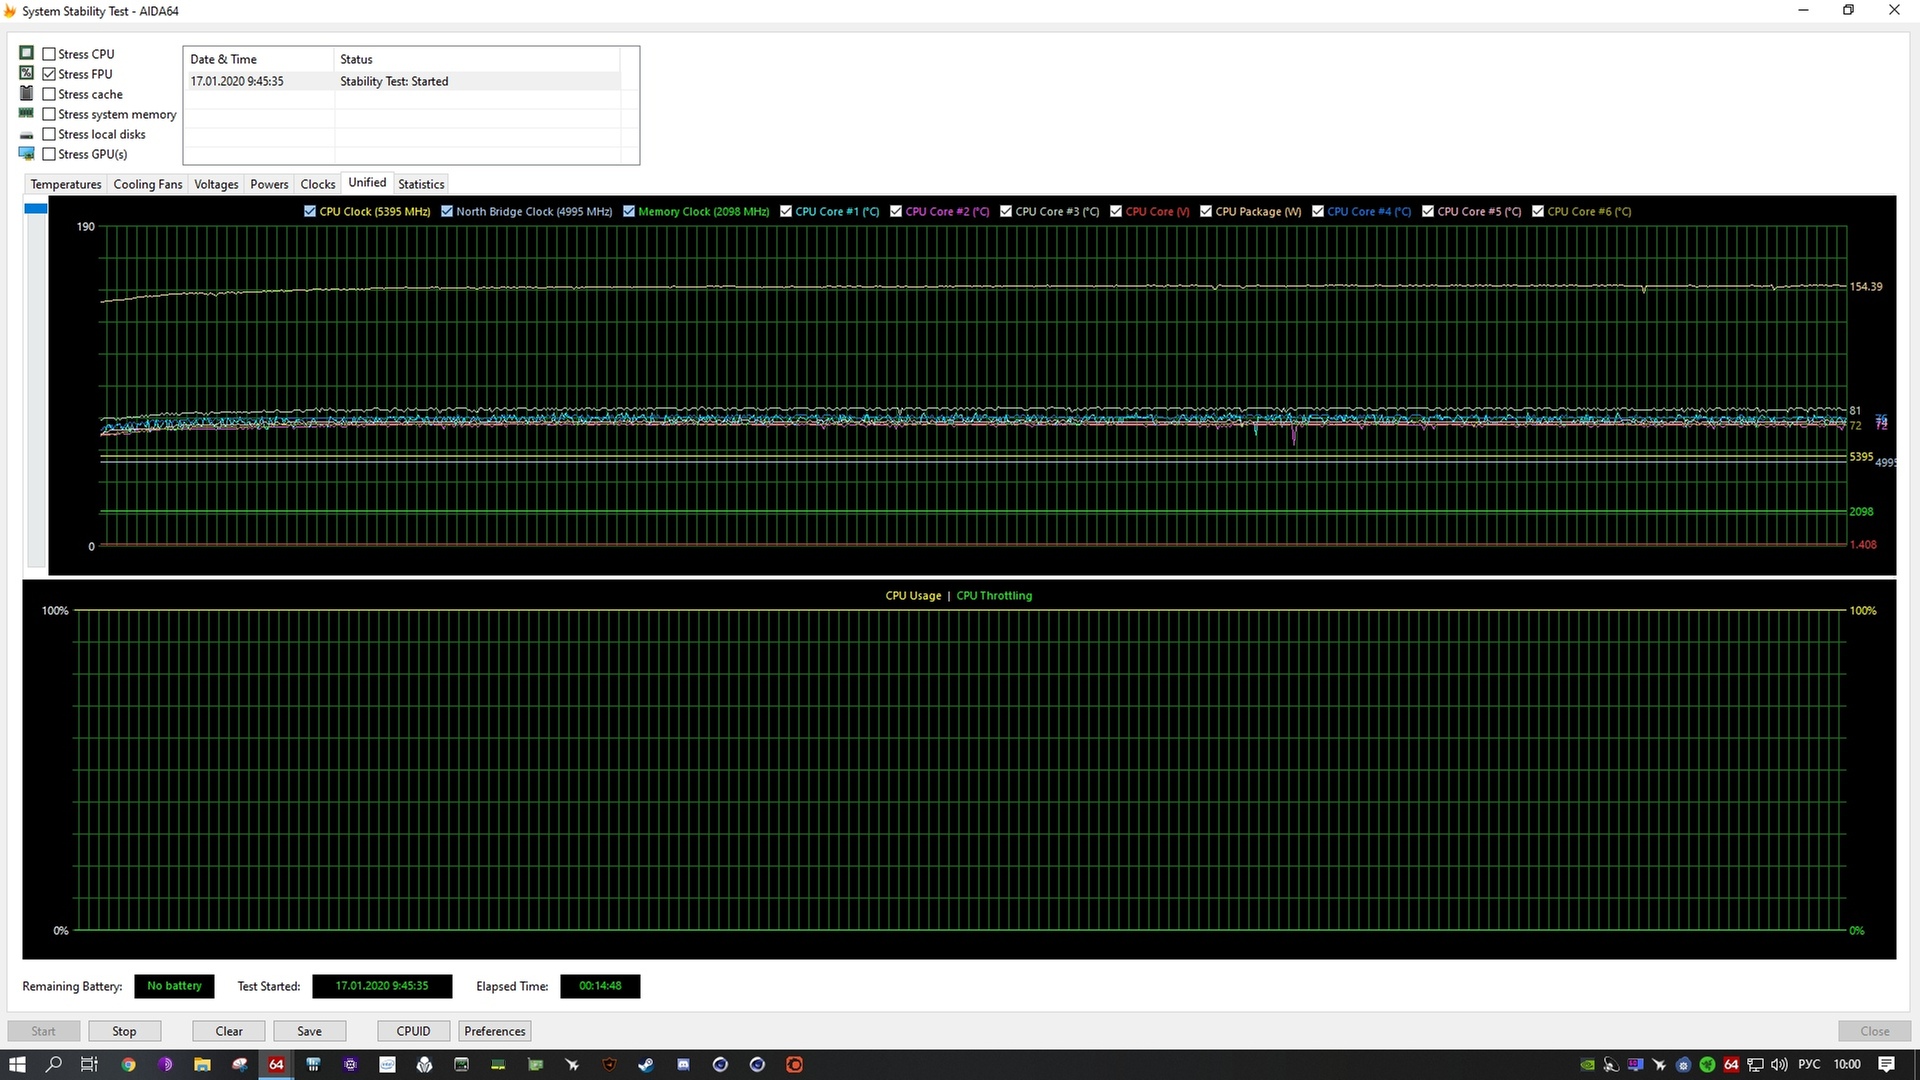The image size is (1920, 1080).
Task: Click the Elapsed Time value 00:14:48
Action: (x=600, y=986)
